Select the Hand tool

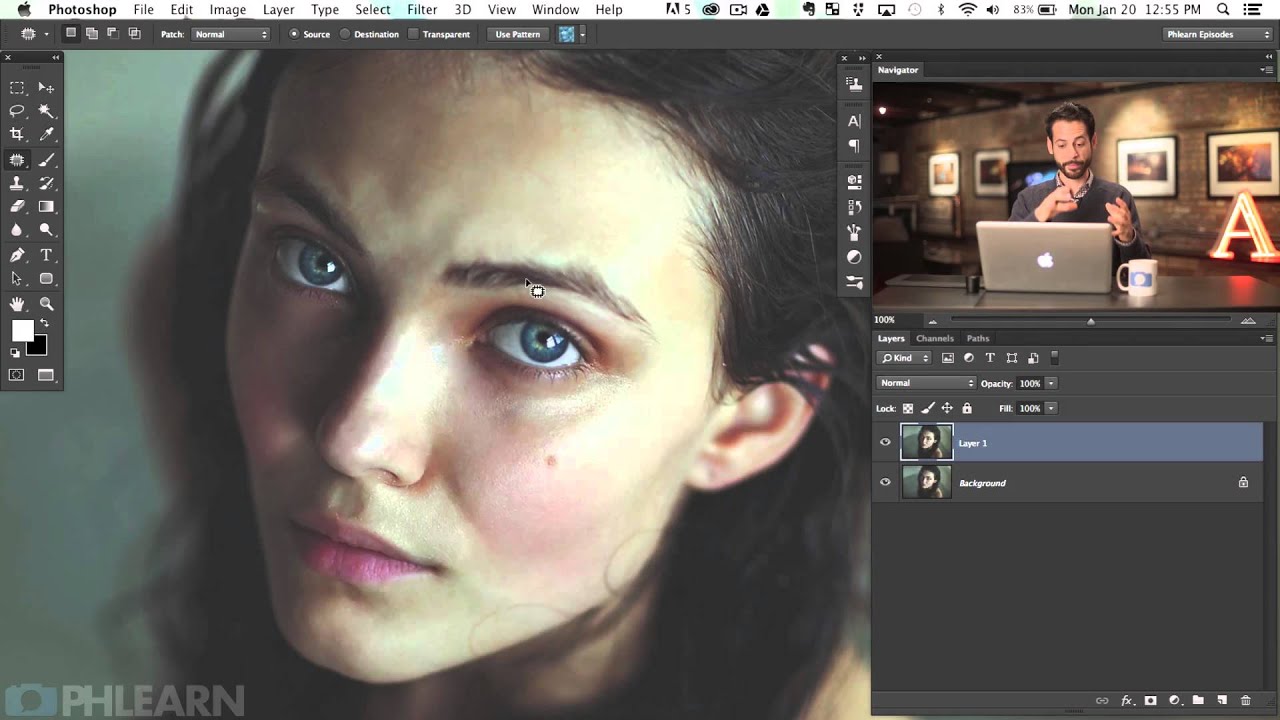pos(17,304)
